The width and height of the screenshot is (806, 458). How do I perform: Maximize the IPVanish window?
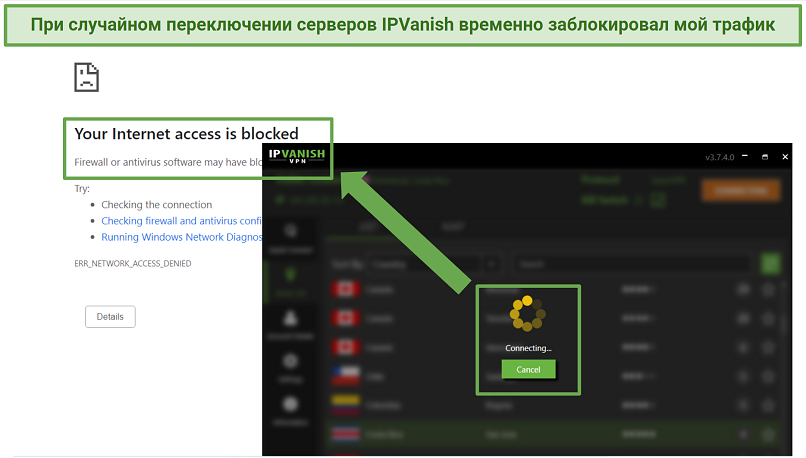coord(765,157)
